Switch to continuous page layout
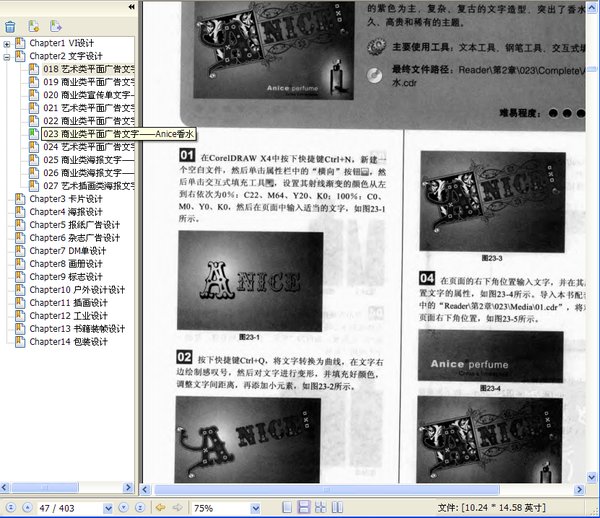 point(304,507)
